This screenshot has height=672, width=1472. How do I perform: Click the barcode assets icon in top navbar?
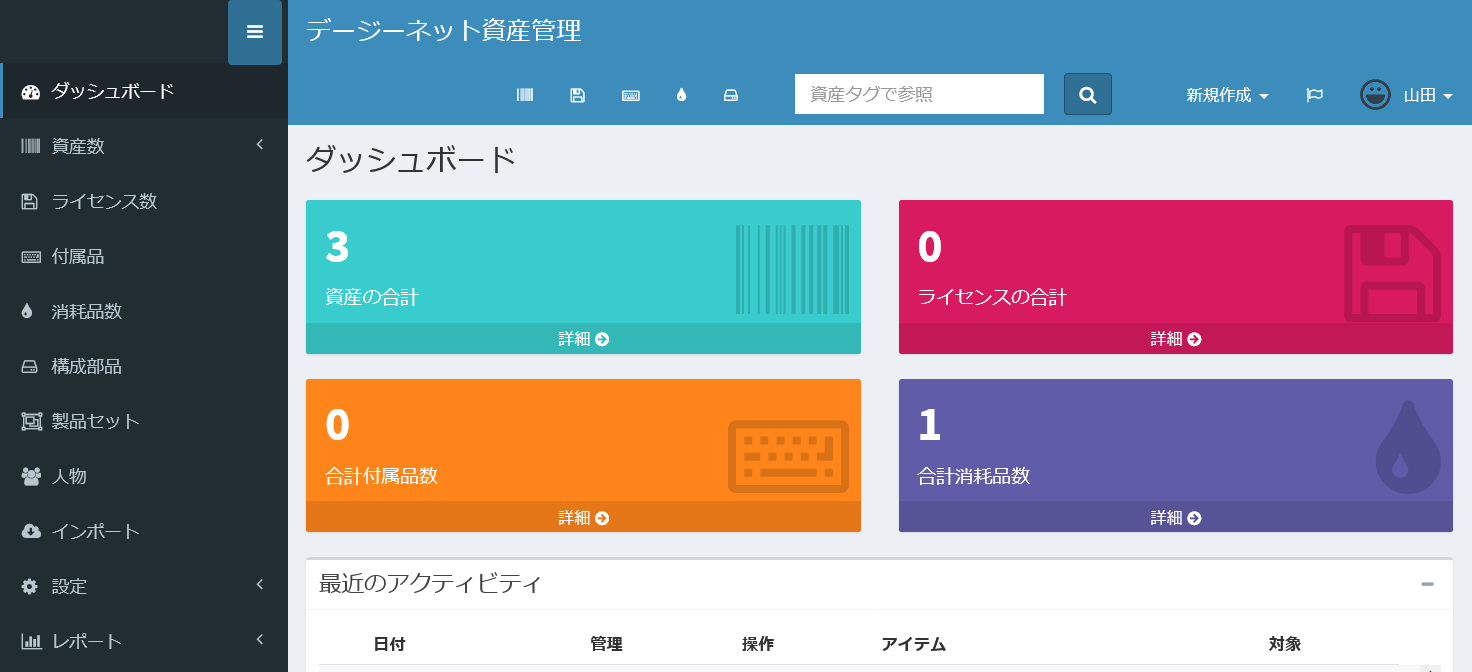click(525, 95)
